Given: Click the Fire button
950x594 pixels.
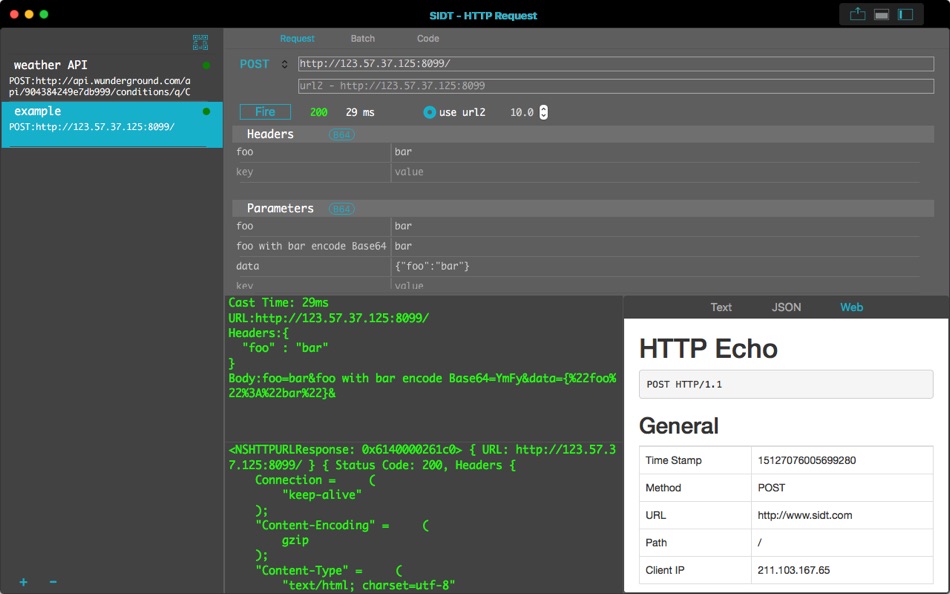Looking at the screenshot, I should (x=265, y=112).
